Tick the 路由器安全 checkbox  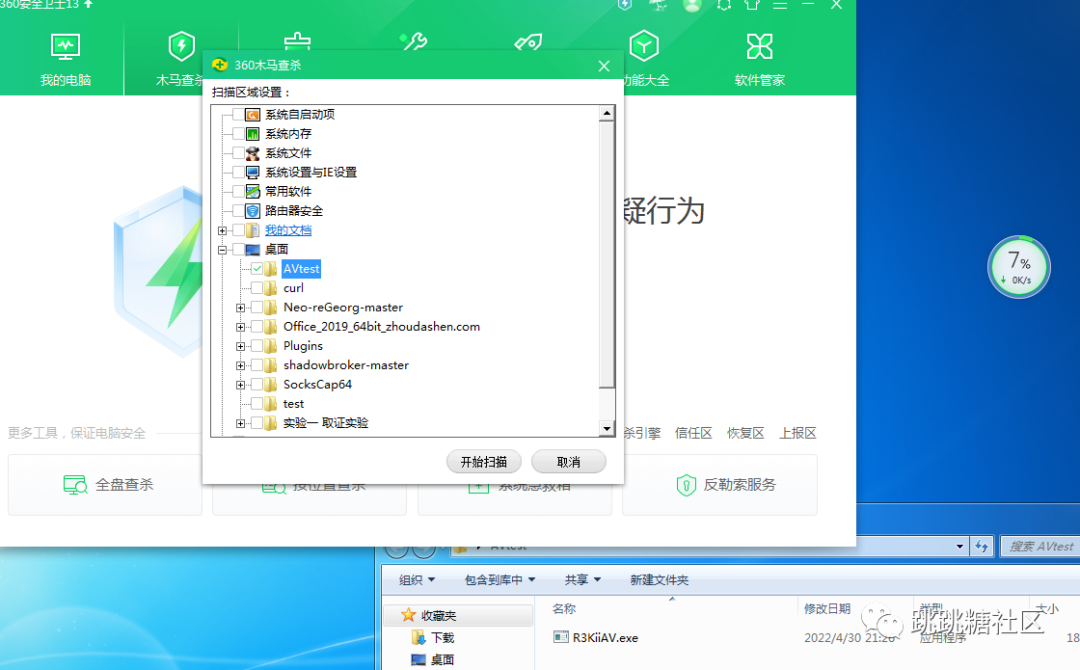(x=238, y=211)
